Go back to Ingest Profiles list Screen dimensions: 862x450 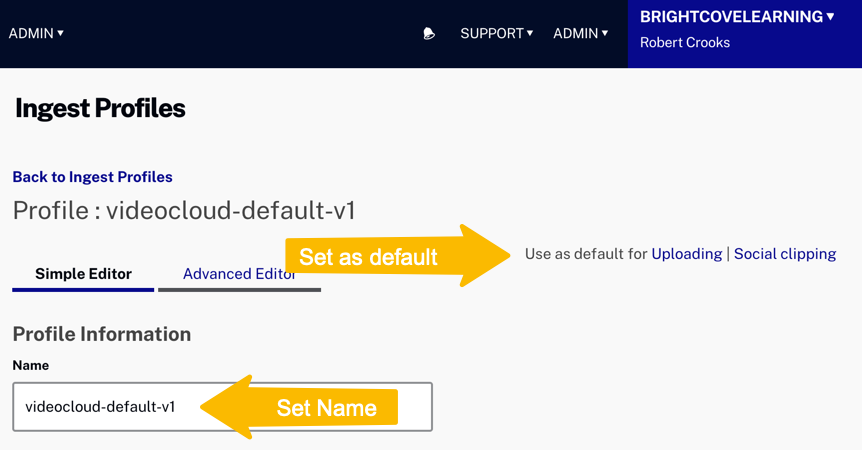coord(92,177)
